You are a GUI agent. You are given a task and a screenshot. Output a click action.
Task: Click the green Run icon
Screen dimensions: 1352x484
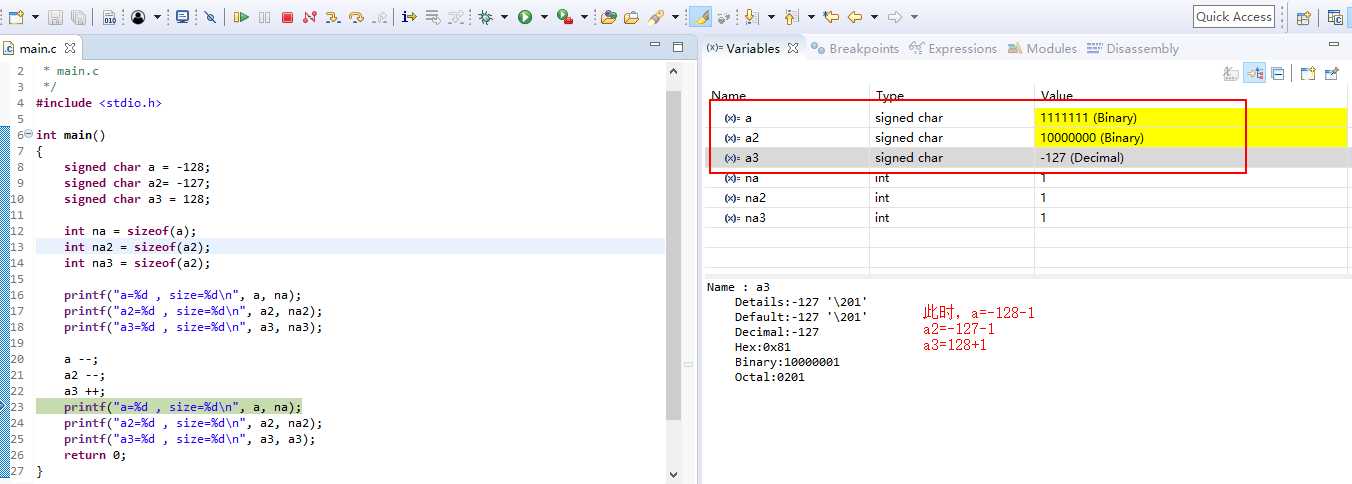click(524, 17)
